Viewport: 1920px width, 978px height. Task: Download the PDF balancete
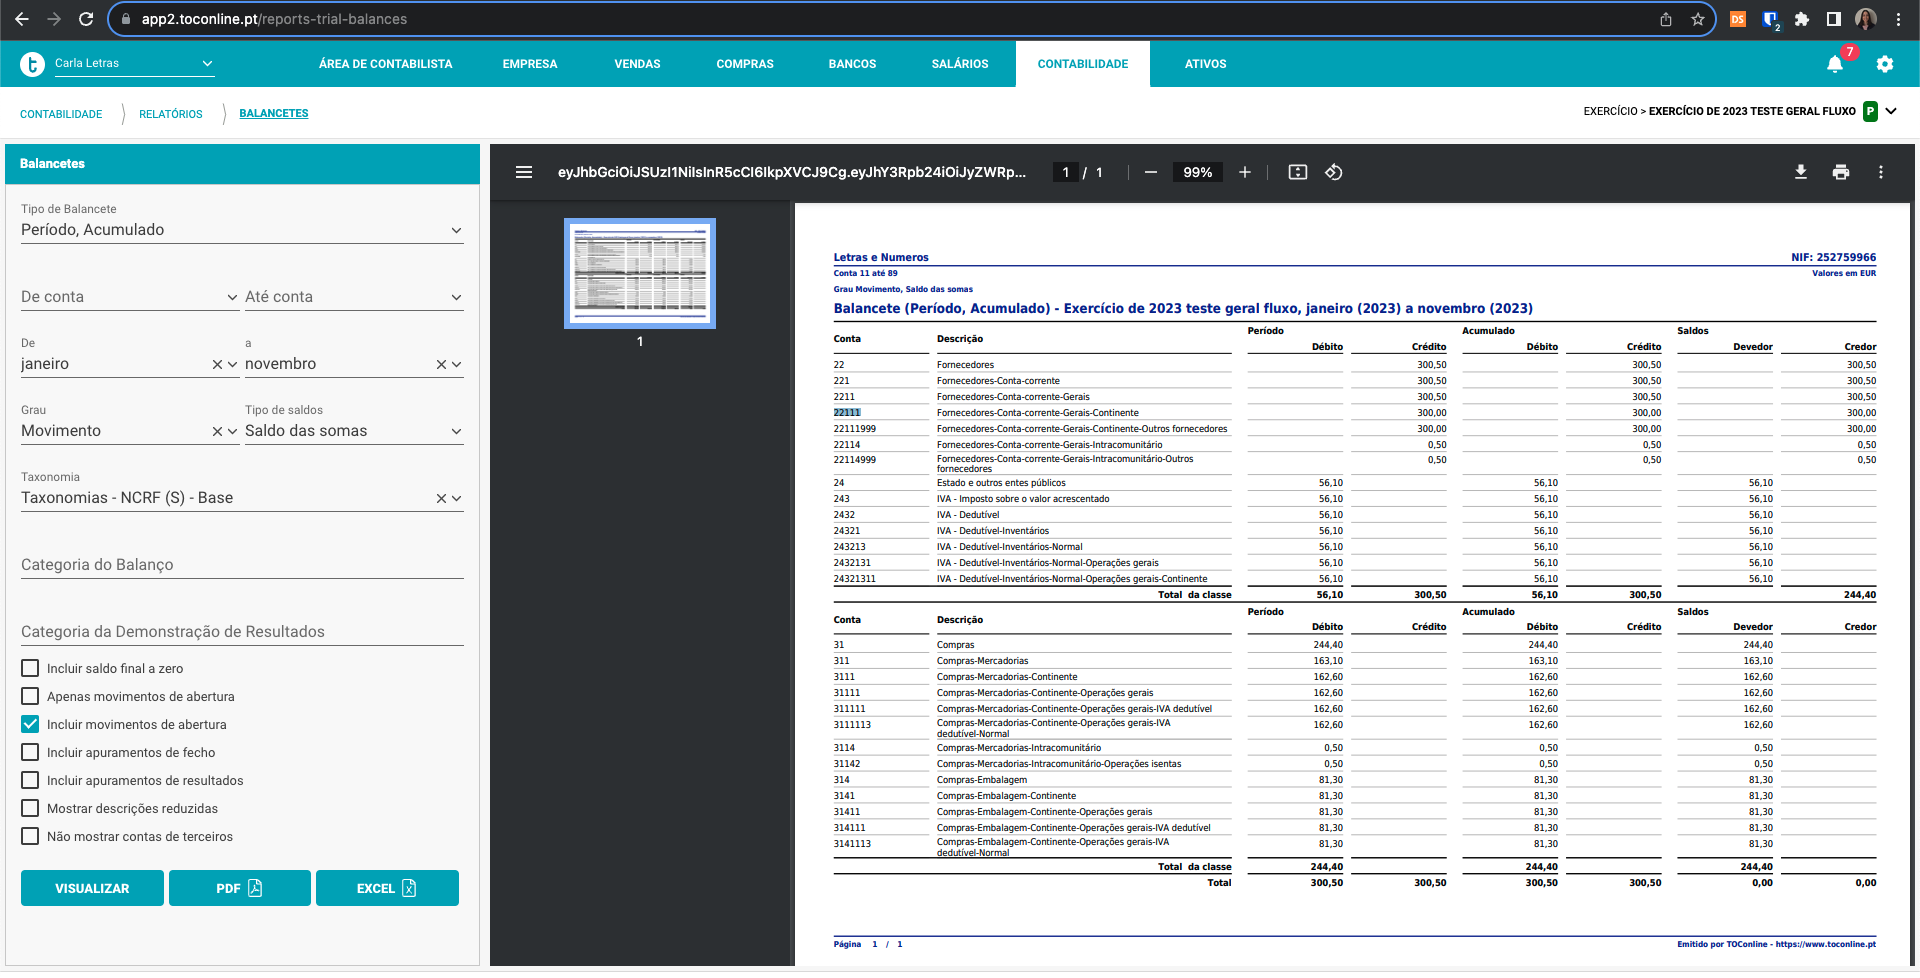click(x=1800, y=172)
